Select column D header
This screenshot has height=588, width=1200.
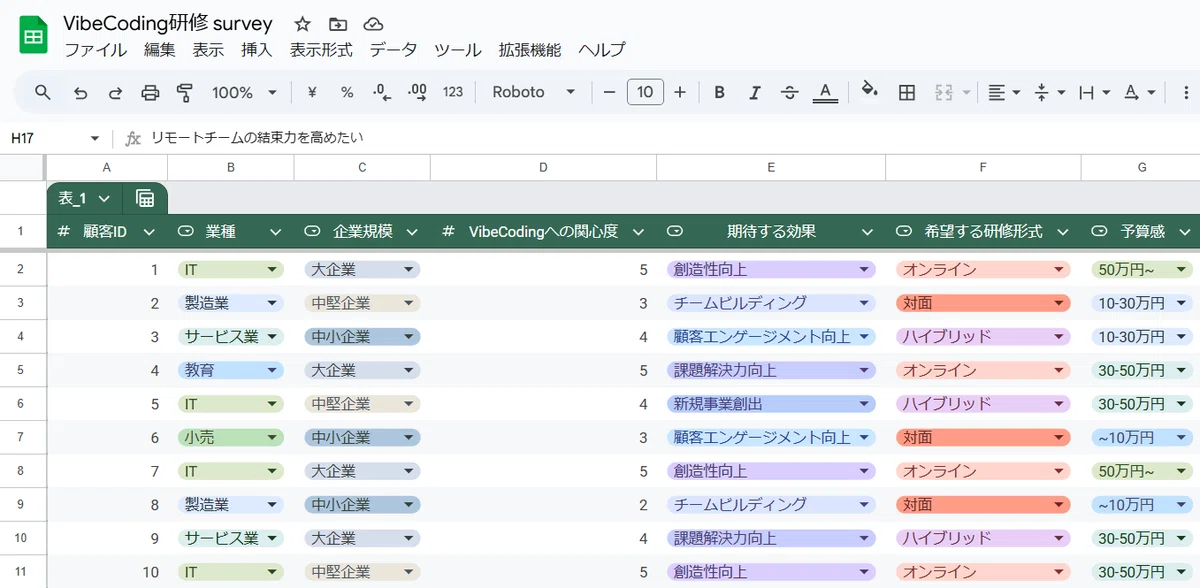point(543,168)
